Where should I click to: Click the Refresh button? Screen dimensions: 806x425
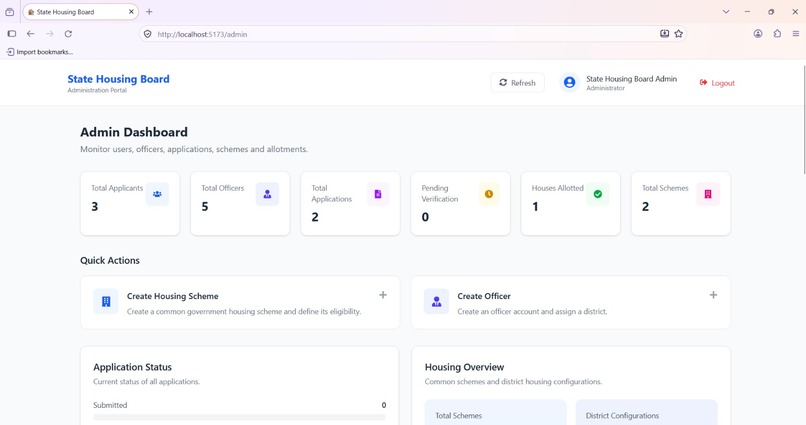pos(518,83)
